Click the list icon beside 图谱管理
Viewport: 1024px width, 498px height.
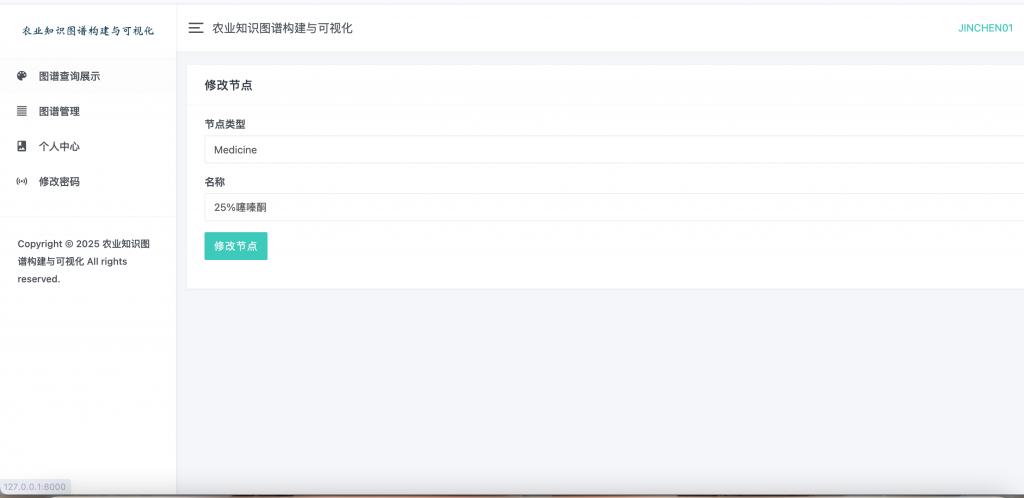point(22,111)
